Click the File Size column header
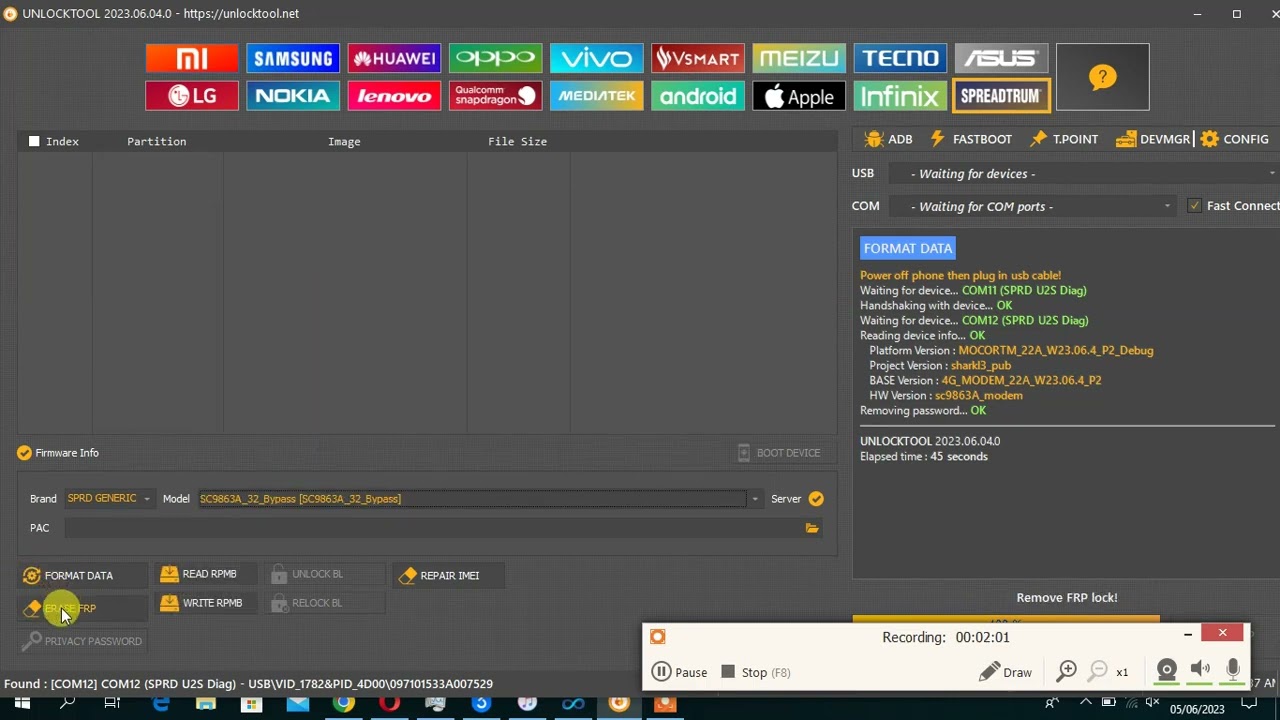This screenshot has height=720, width=1280. pos(517,141)
